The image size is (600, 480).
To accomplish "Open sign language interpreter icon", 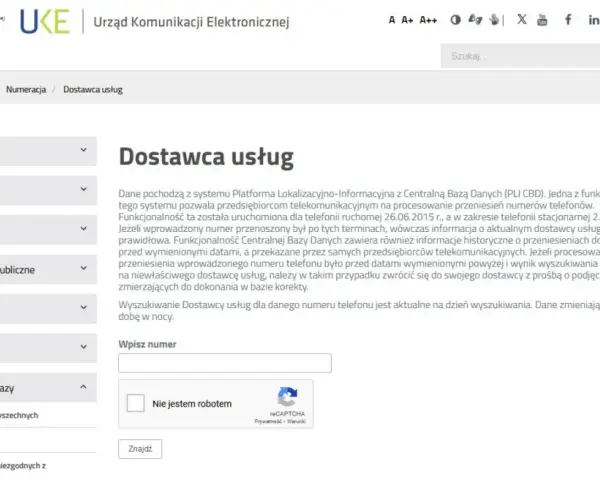I will [475, 19].
